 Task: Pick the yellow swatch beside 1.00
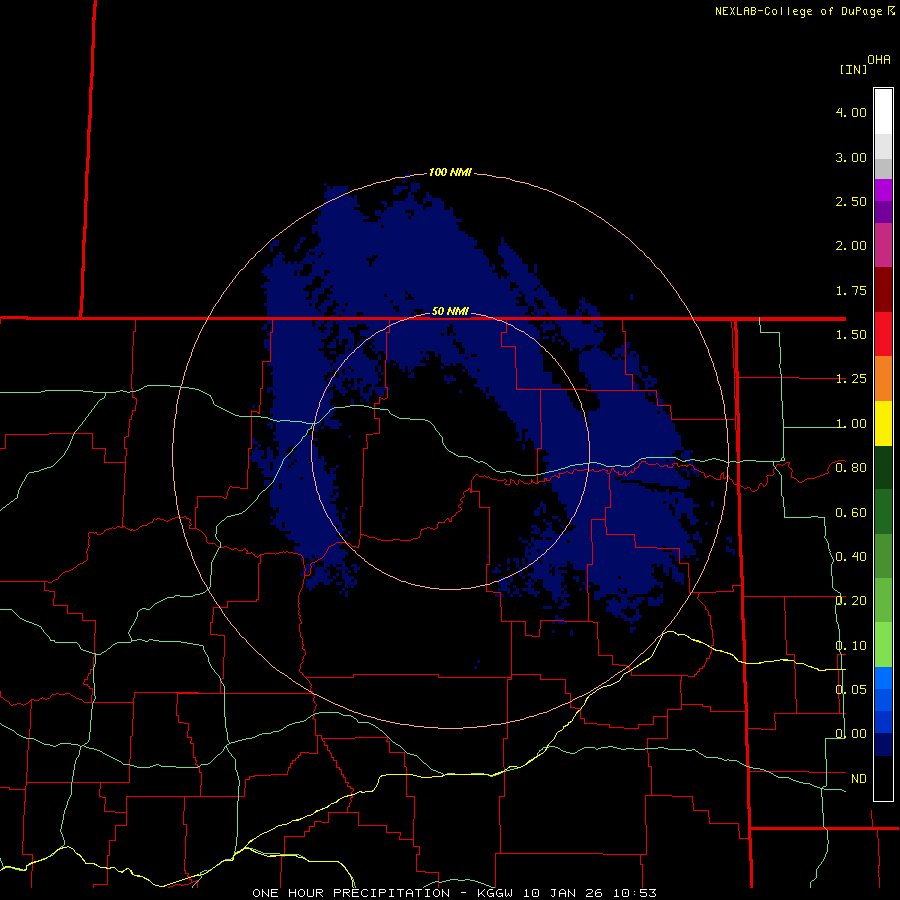point(883,424)
